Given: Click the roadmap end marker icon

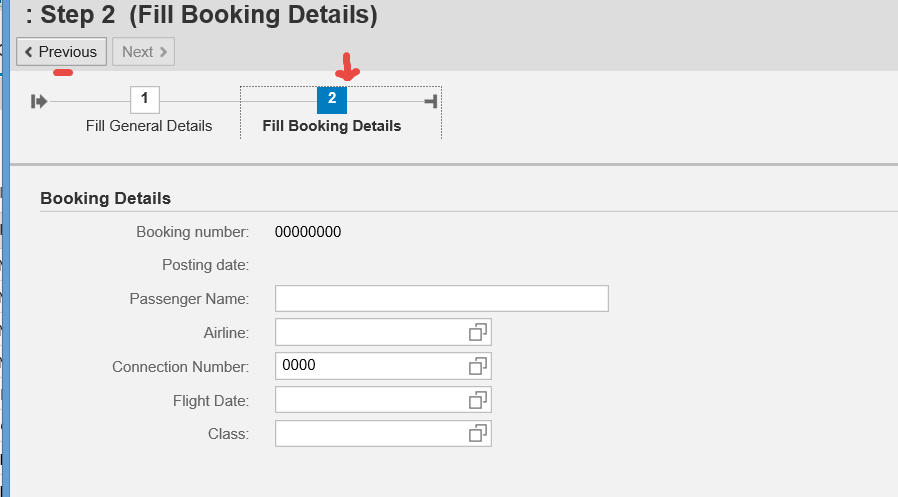Looking at the screenshot, I should [x=431, y=101].
